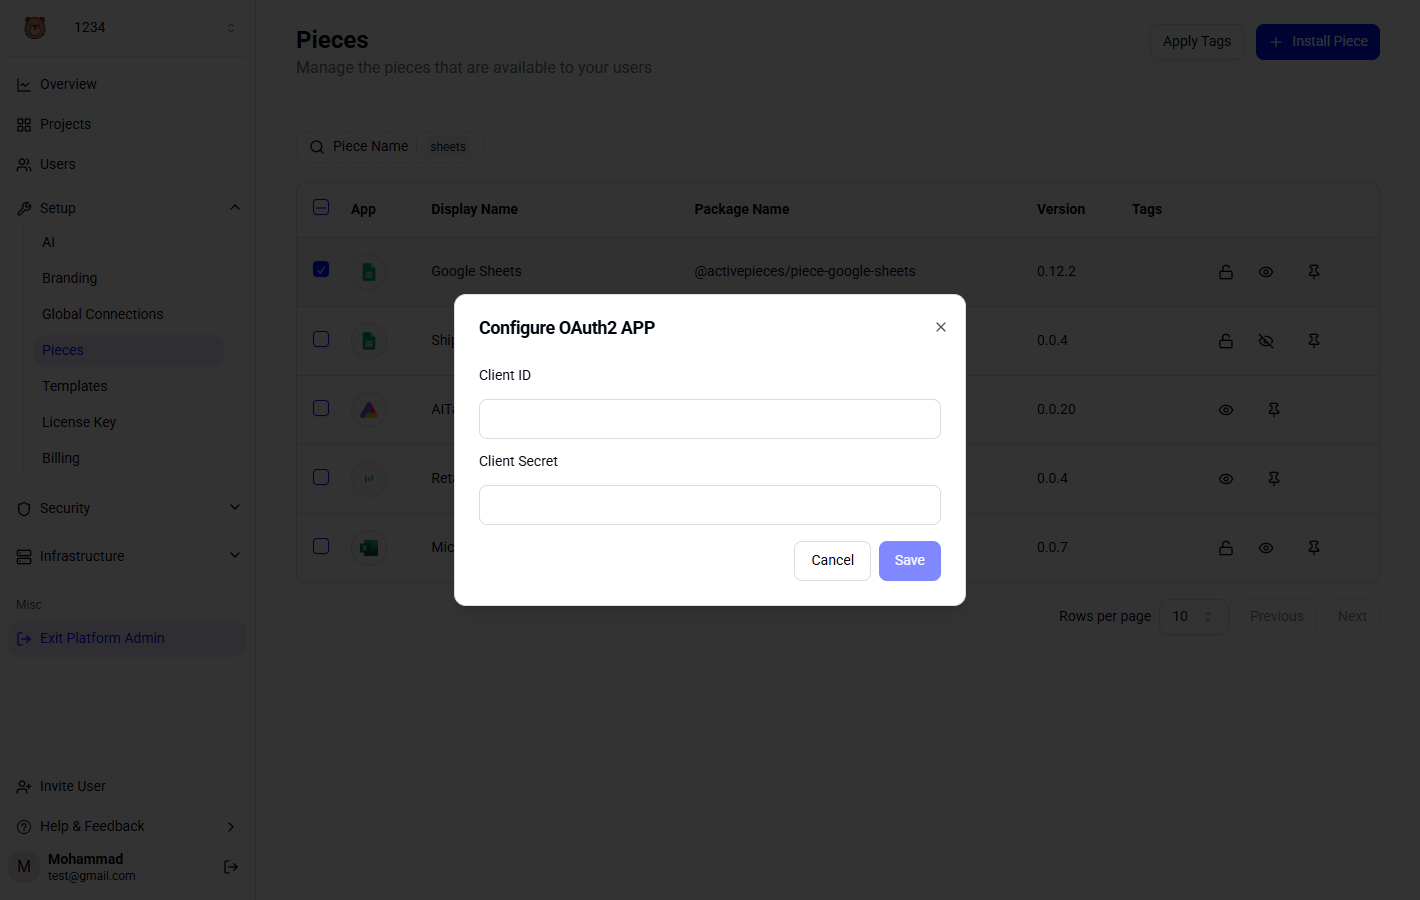
Task: Open the Rows per page selector
Action: 1193,616
